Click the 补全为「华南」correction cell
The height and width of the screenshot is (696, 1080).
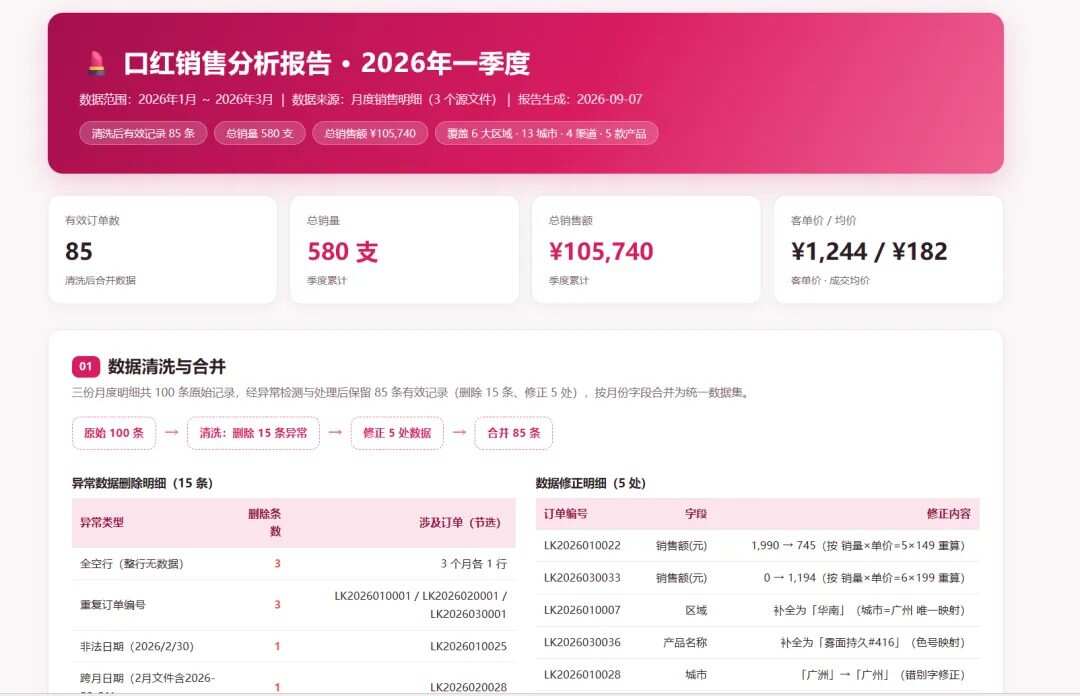pos(869,610)
